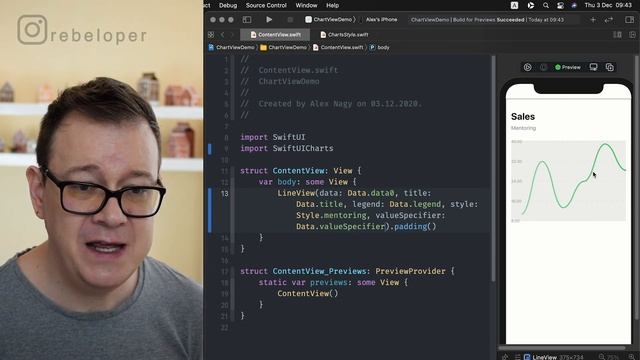The image size is (640, 360).
Task: Toggle the inspector panel icon
Action: coord(629,20)
